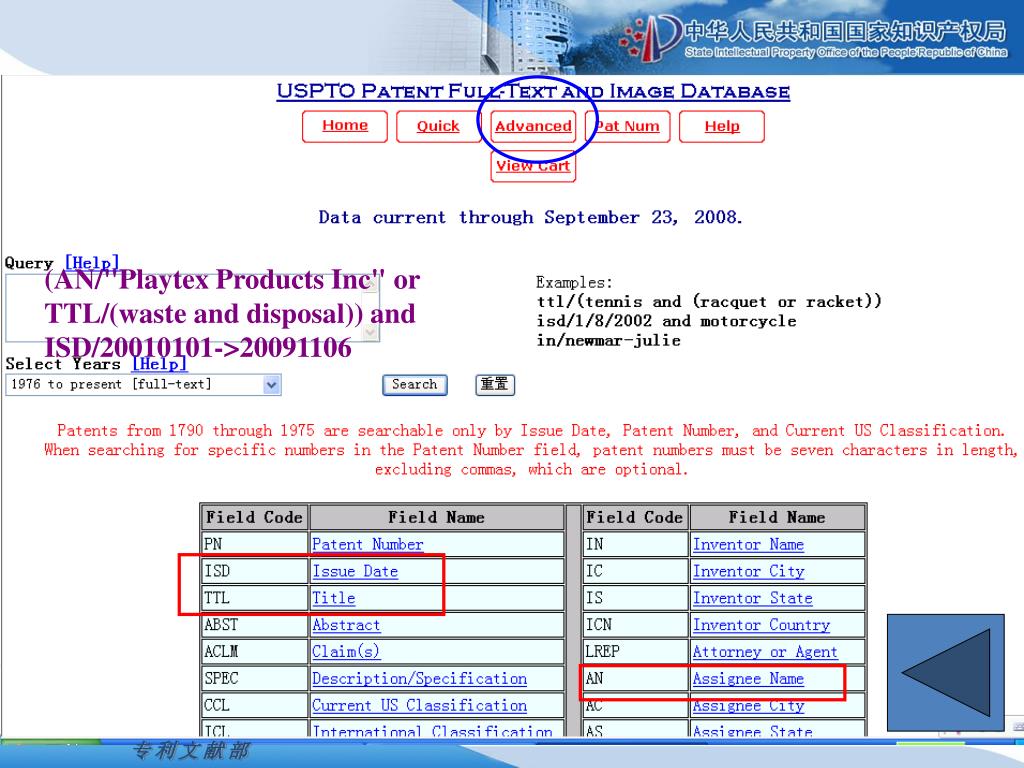
Task: Select the AN field code cell
Action: 635,679
